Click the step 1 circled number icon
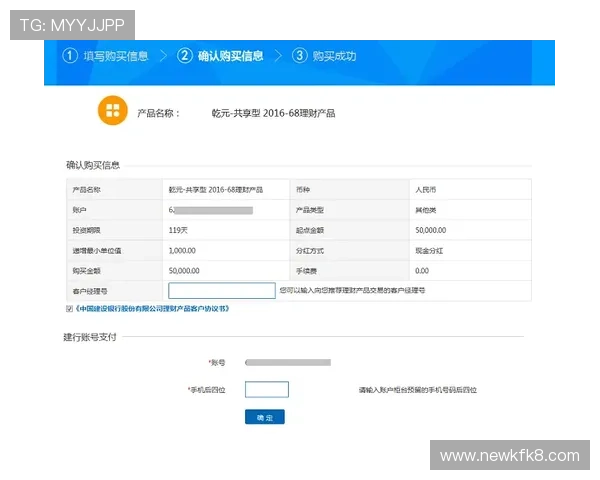This screenshot has width=600, height=480. pos(70,56)
